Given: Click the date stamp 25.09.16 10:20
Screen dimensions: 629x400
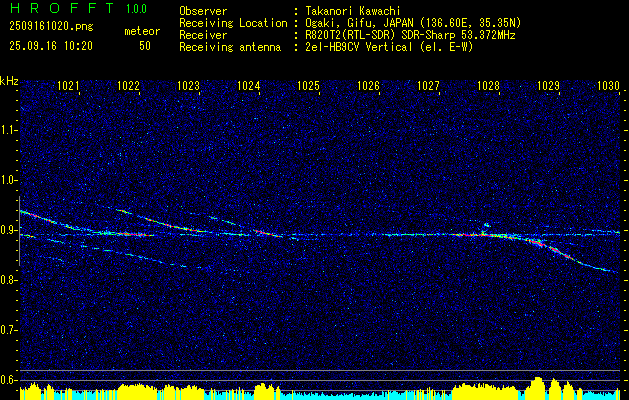Looking at the screenshot, I should (51, 46).
